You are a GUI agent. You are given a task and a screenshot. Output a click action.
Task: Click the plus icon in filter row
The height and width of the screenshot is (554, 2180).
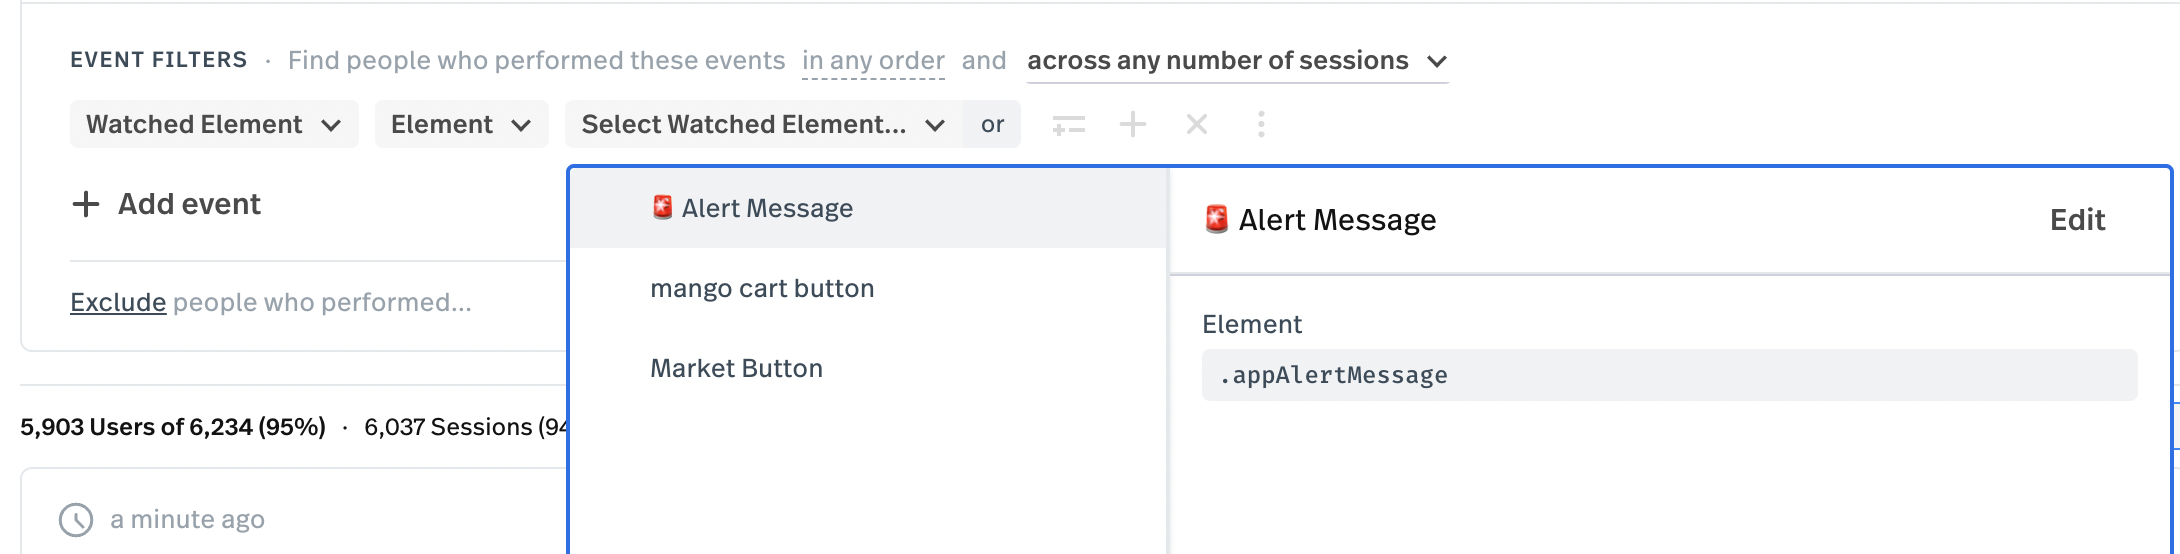point(1132,124)
